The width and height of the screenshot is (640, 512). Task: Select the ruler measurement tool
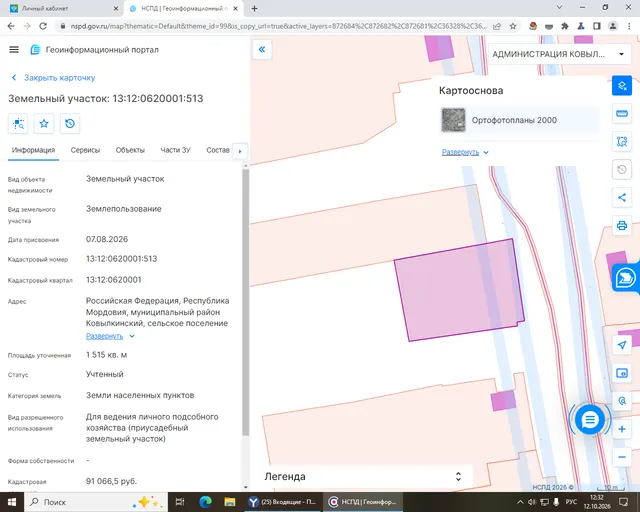tap(622, 114)
